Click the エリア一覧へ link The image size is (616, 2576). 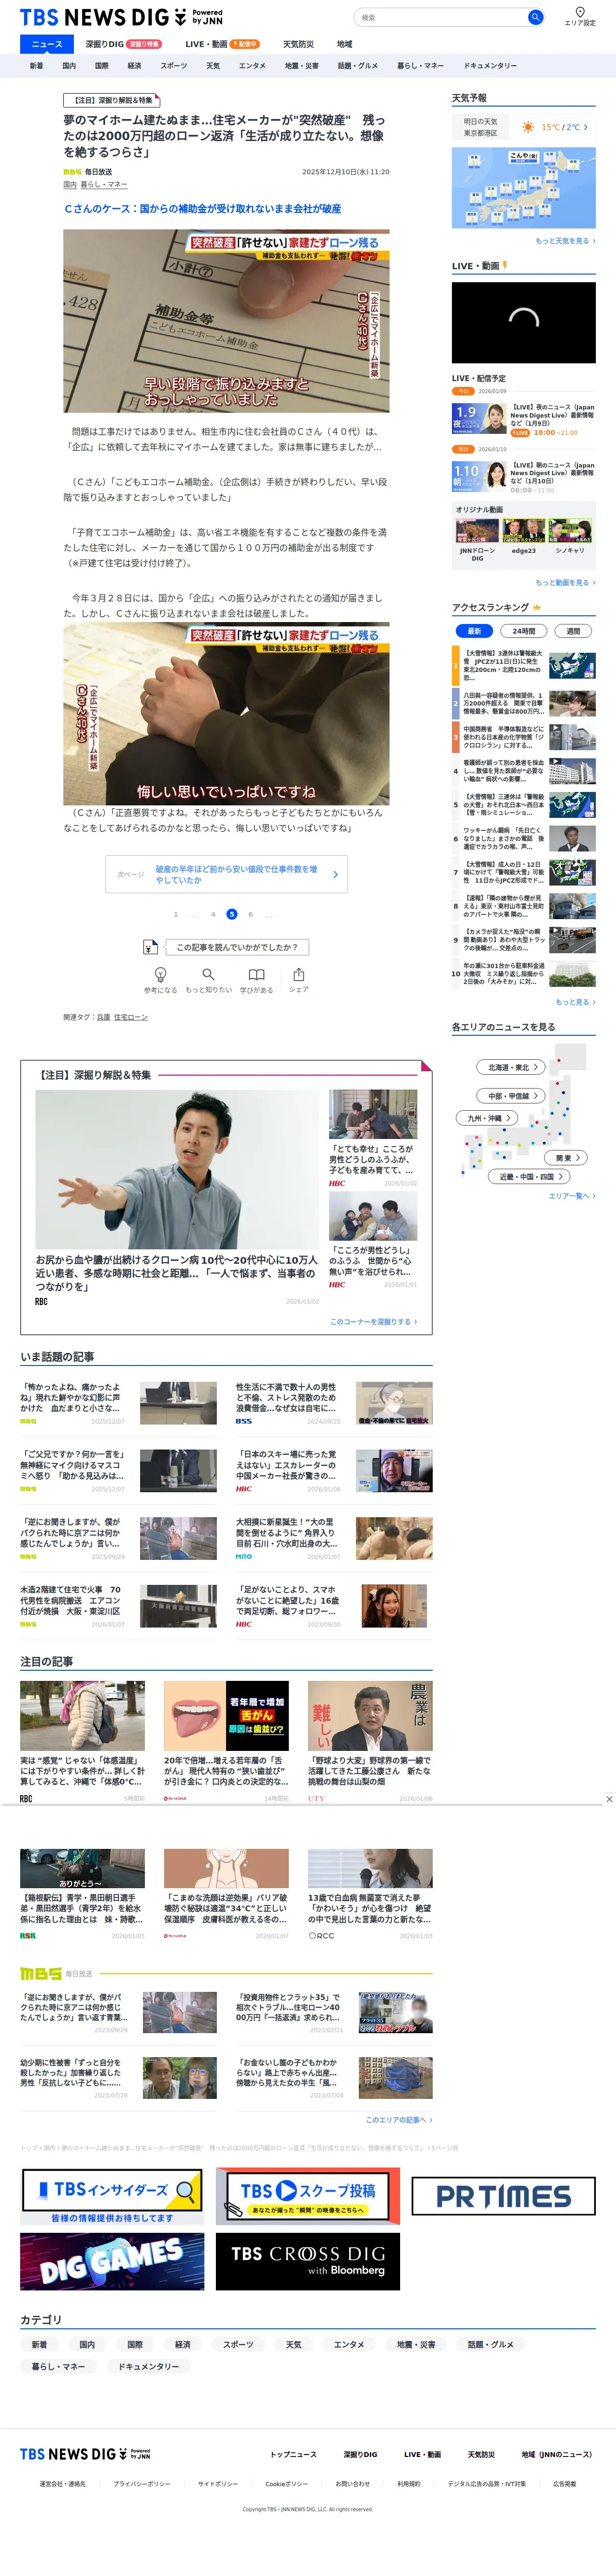coord(572,1196)
